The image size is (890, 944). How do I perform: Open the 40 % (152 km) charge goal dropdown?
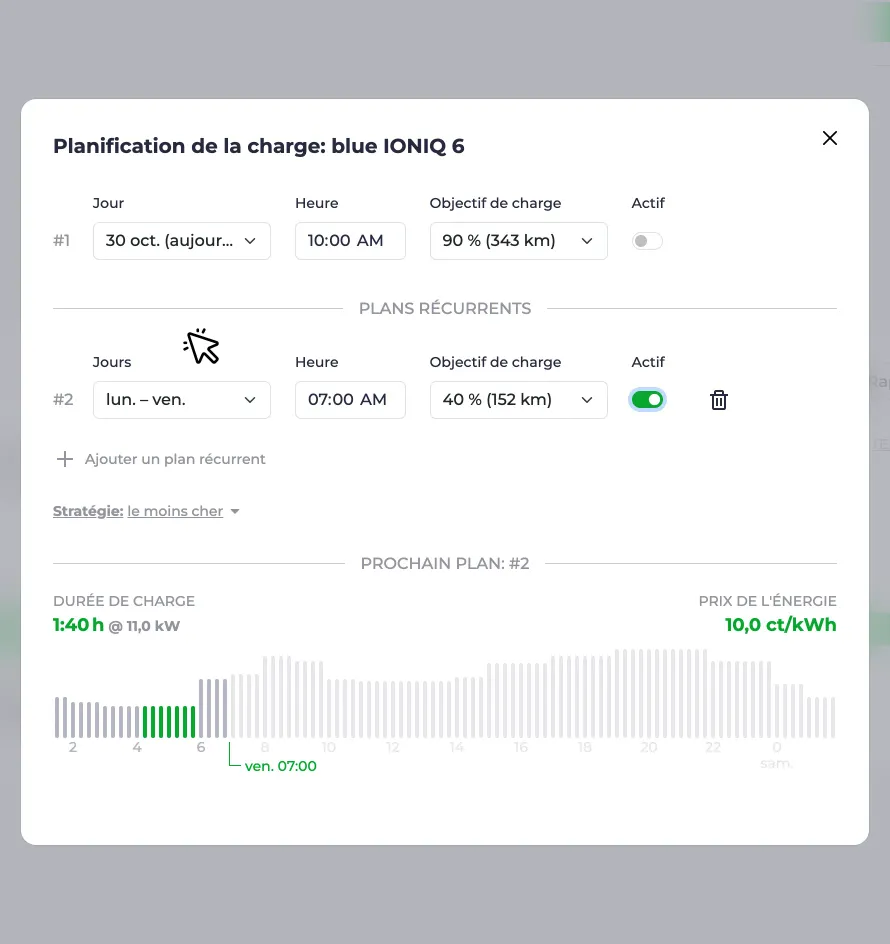[518, 400]
